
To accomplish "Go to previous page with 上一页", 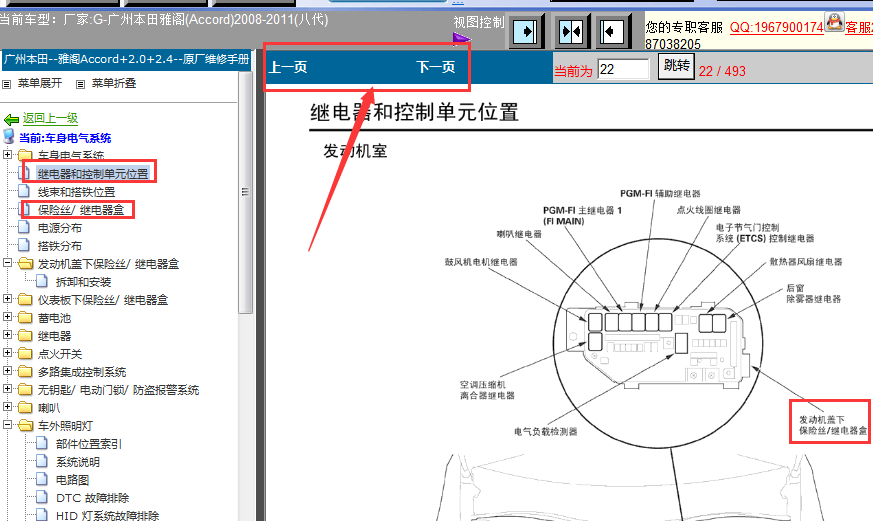I will [288, 67].
